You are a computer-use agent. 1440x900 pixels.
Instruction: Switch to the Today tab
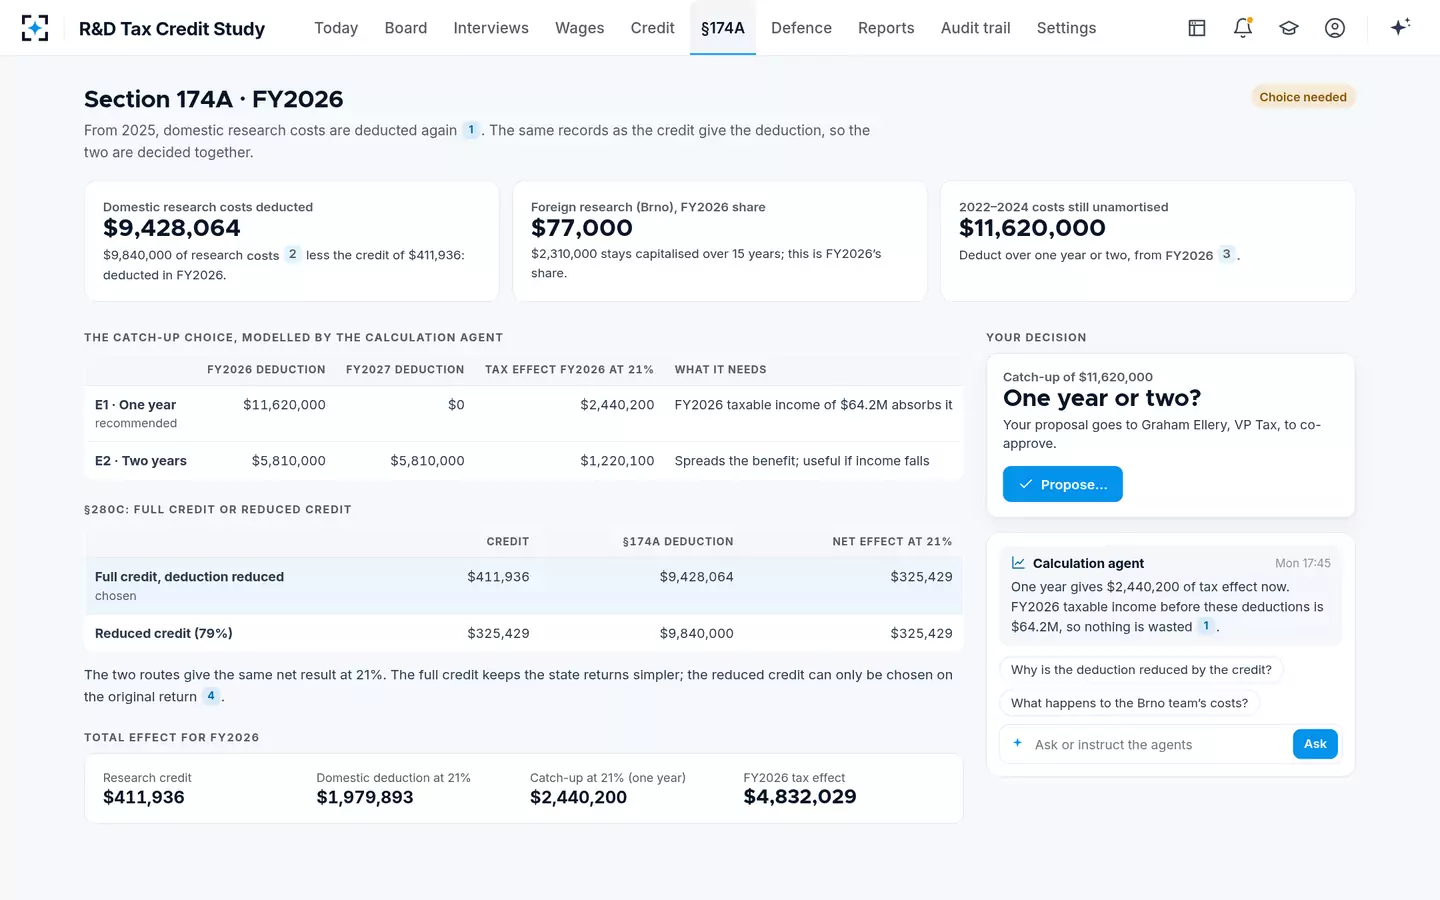point(336,28)
